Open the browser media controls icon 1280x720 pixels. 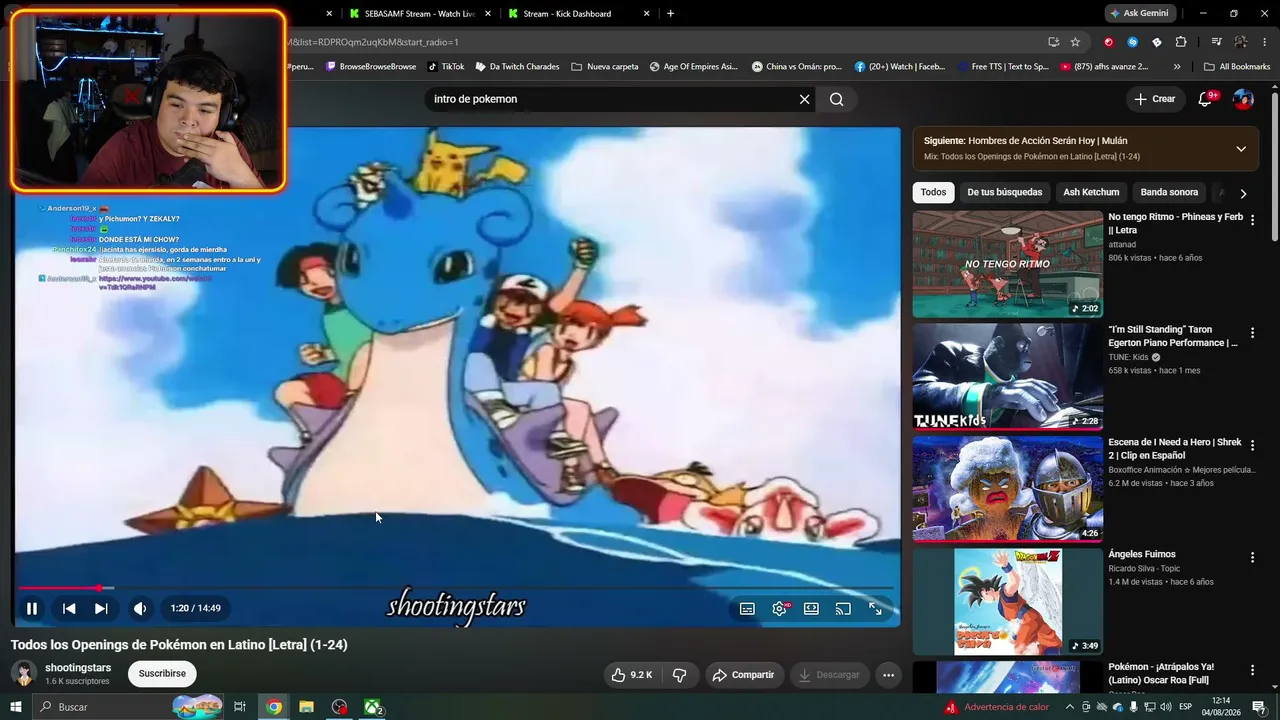coord(1216,42)
